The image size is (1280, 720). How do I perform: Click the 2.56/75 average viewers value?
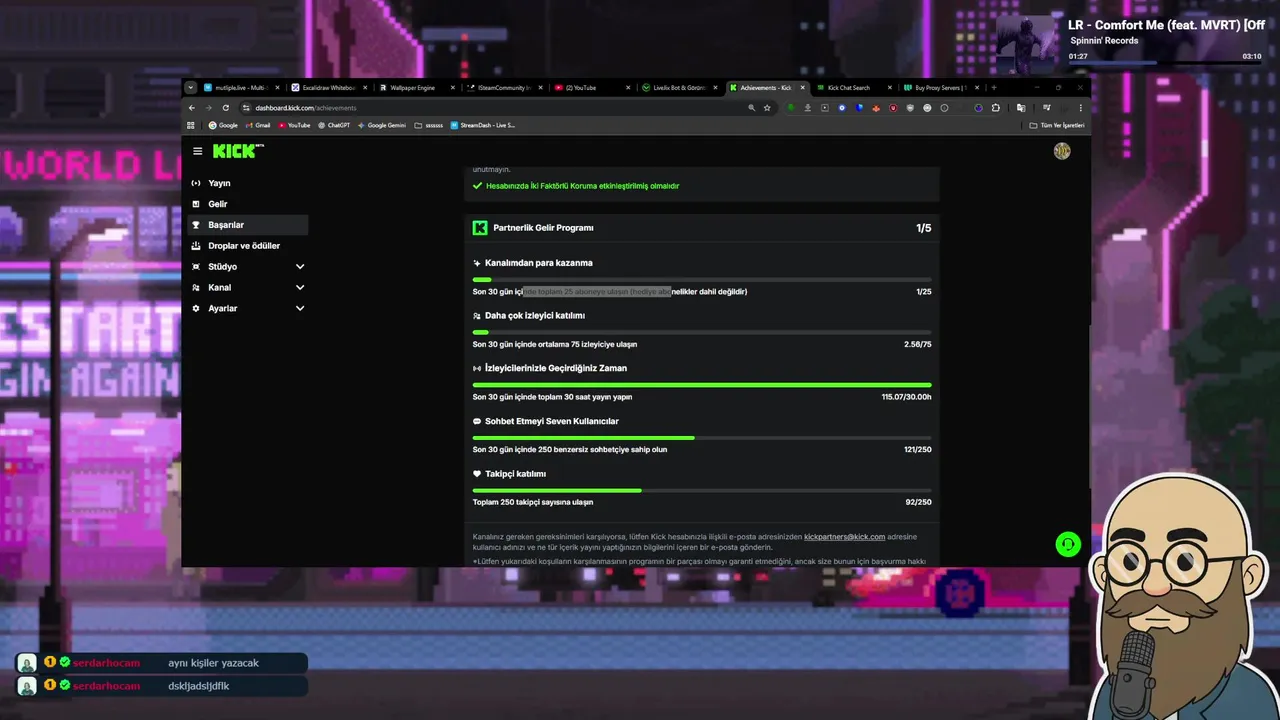(918, 344)
